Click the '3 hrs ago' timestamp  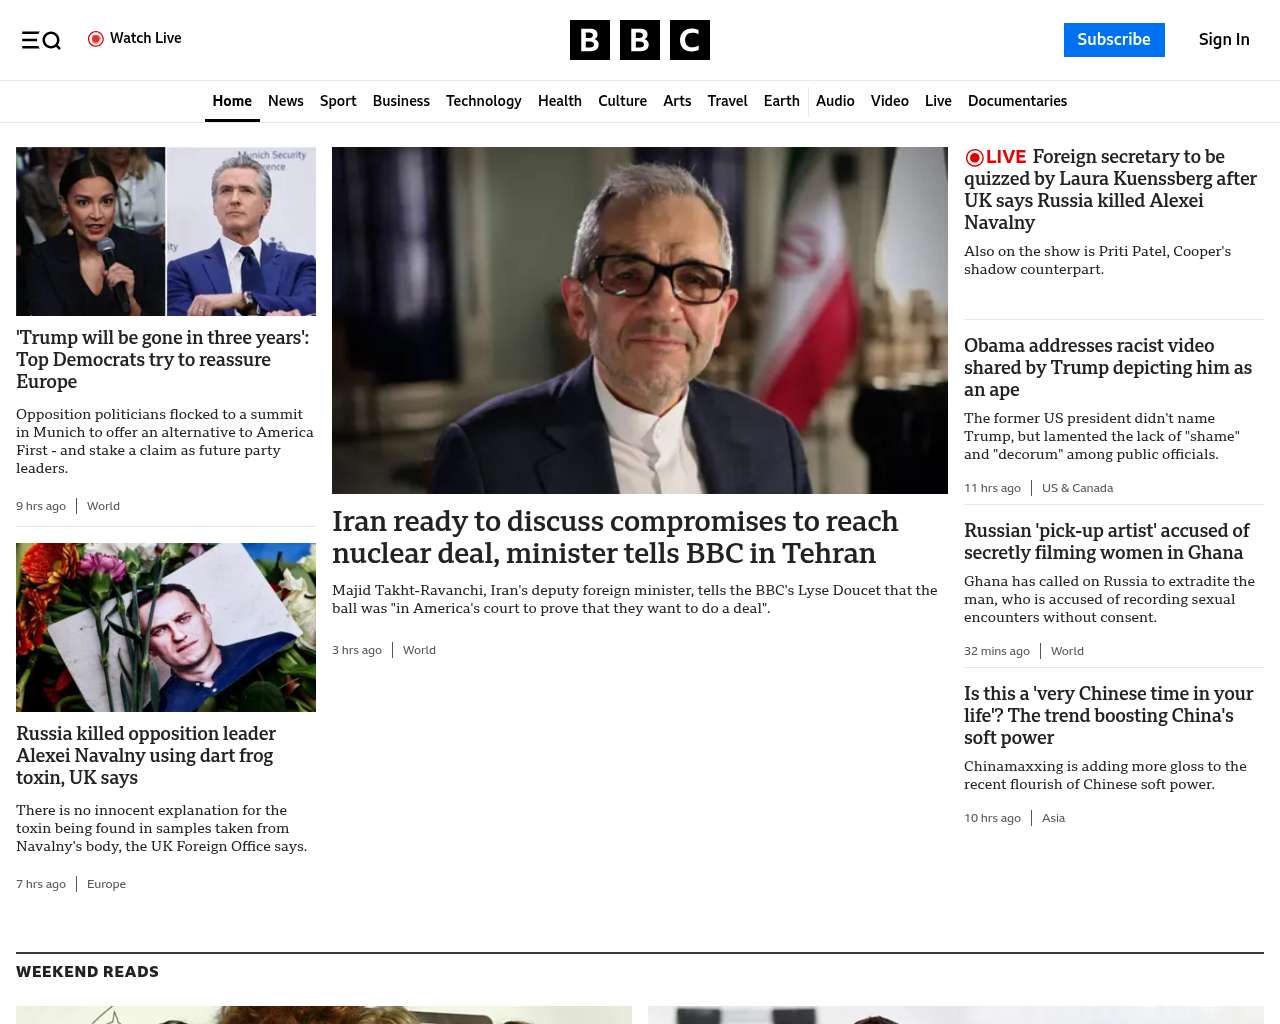357,650
